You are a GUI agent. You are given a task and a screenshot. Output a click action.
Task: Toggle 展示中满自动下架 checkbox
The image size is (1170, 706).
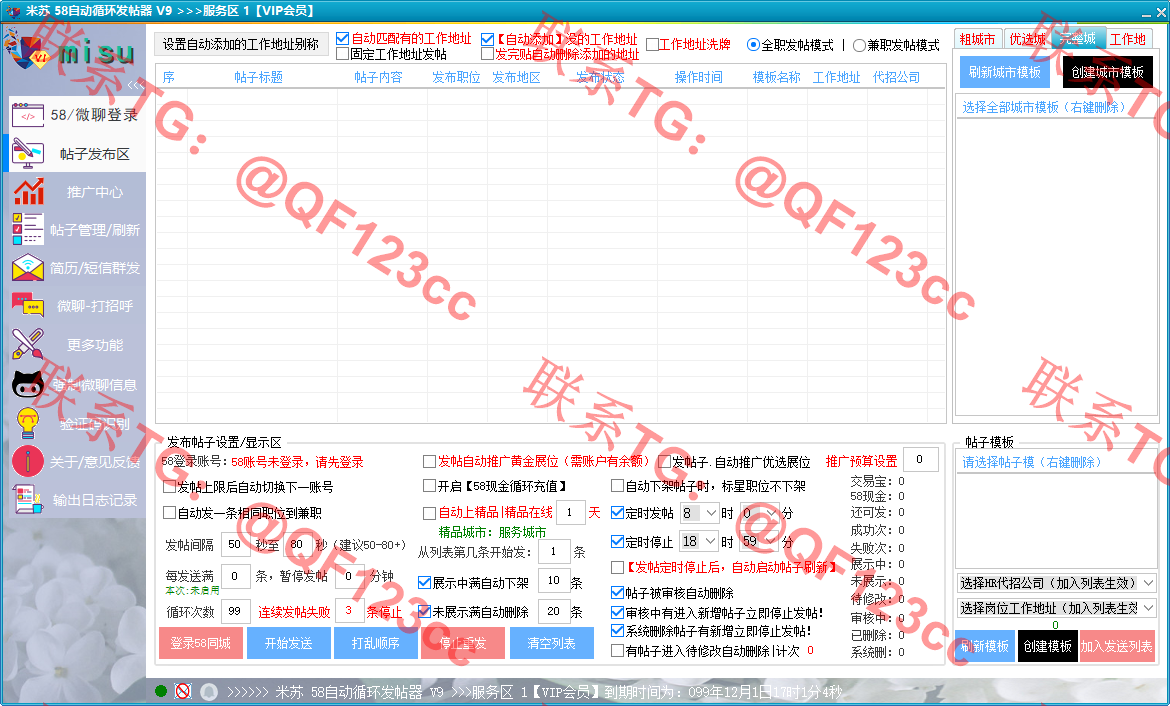(x=425, y=582)
